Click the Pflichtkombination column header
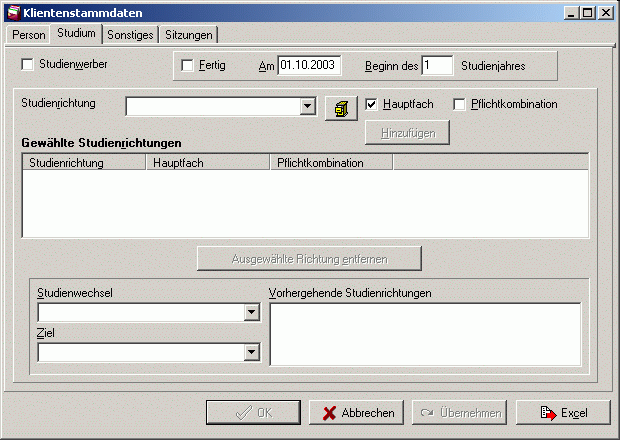Screen dimensions: 620x440 (332, 163)
